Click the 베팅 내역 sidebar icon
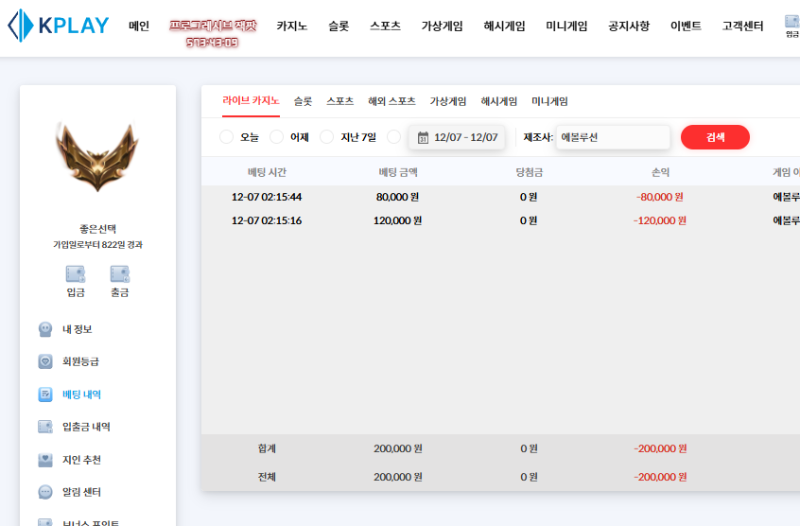Viewport: 800px width, 526px height. [x=45, y=394]
